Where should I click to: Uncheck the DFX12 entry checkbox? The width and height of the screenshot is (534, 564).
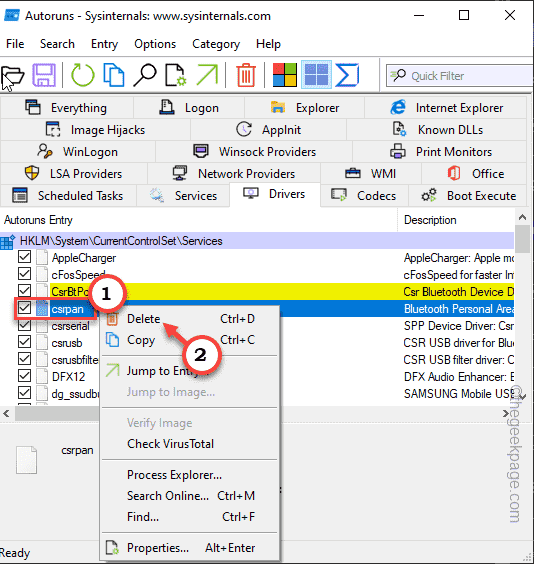coord(24,376)
